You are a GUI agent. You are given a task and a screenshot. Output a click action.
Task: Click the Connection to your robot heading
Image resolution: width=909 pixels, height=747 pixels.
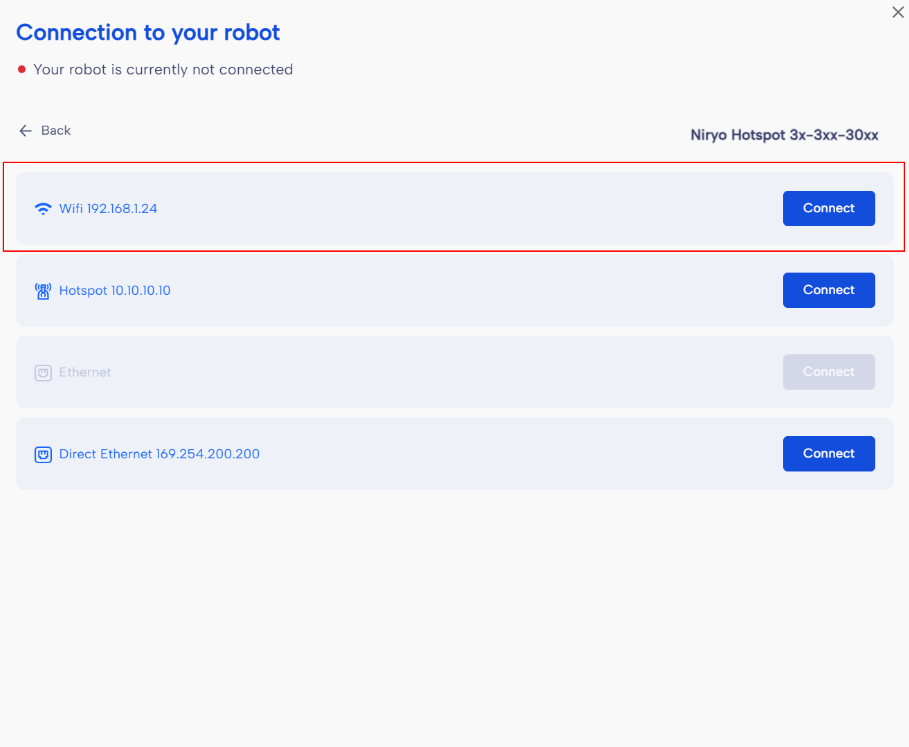[x=148, y=32]
